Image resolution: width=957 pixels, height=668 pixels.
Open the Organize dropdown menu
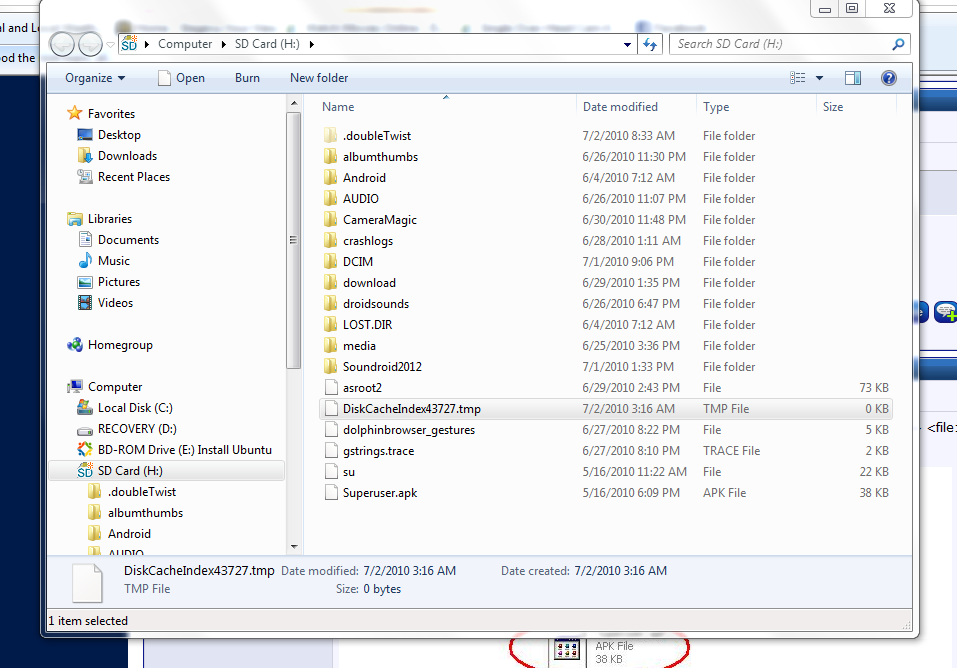[95, 78]
